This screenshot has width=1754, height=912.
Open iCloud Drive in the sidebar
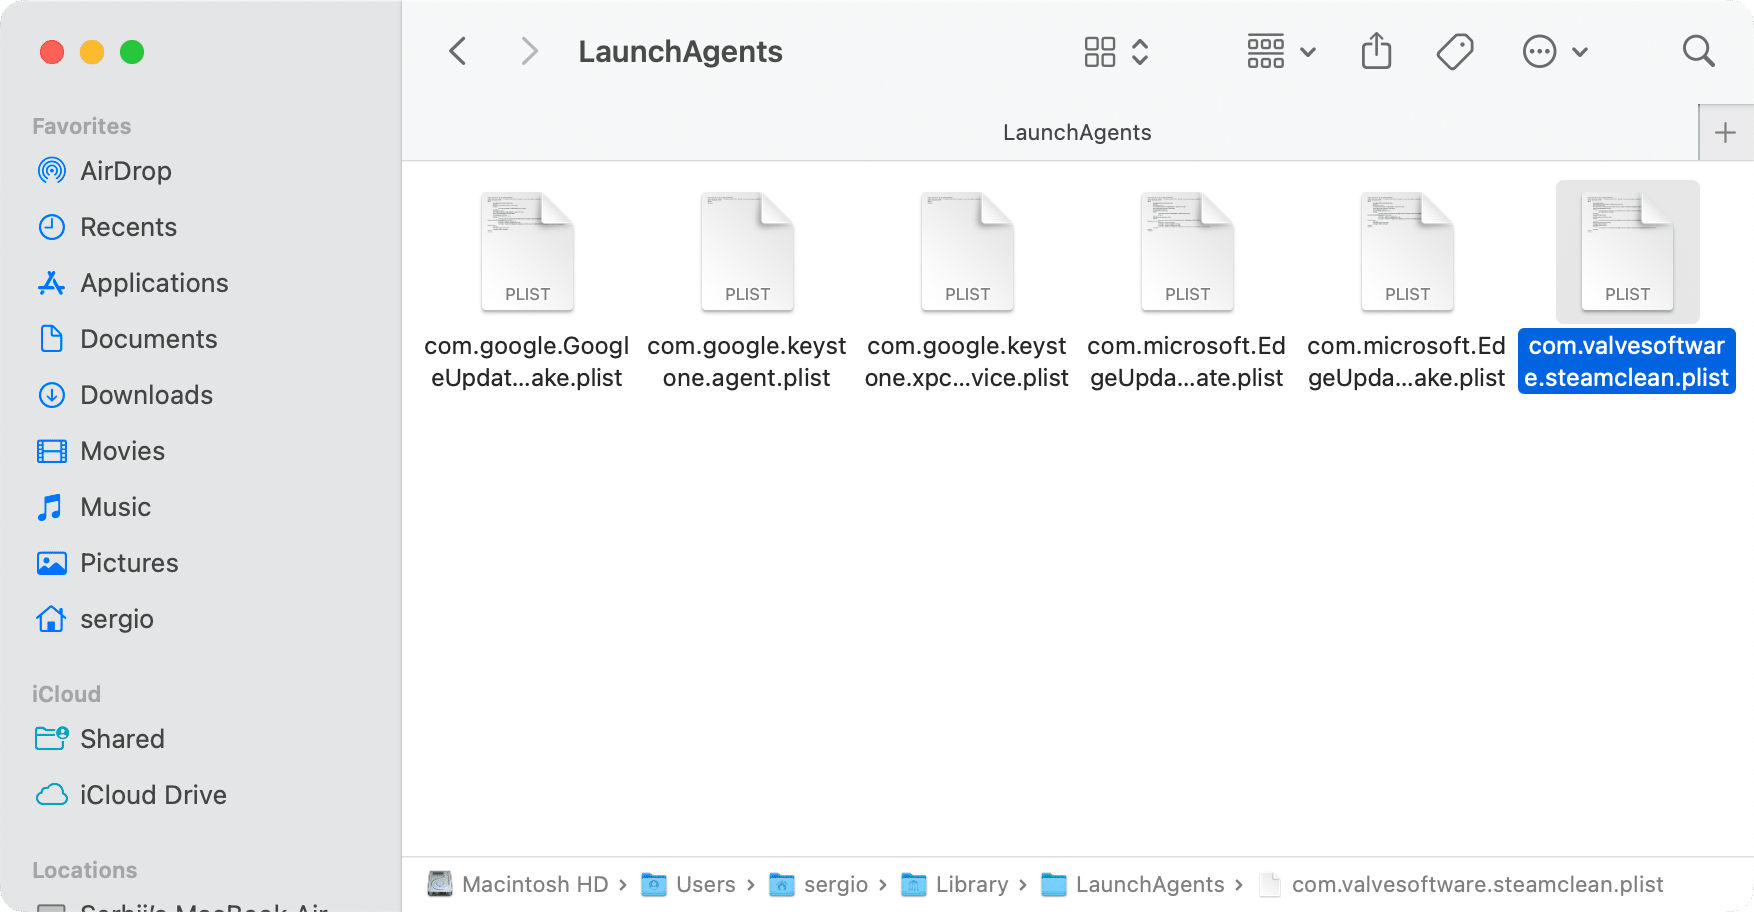click(x=152, y=795)
